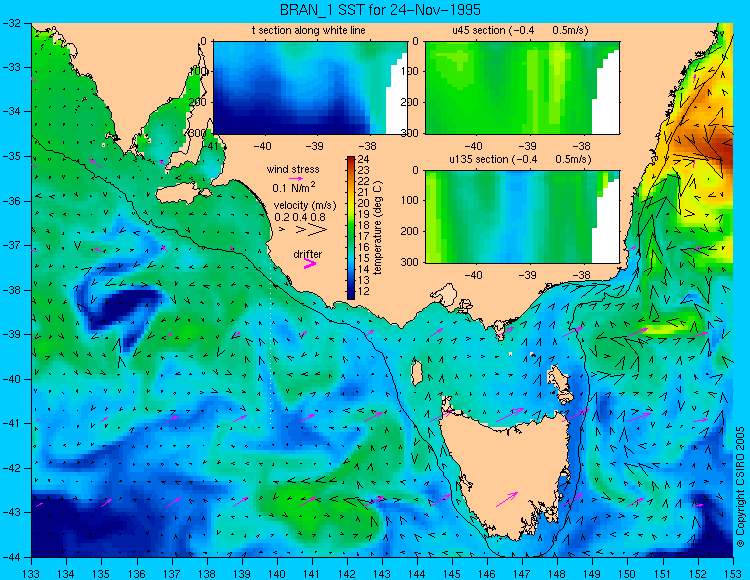Viewport: 750px width, 580px height.
Task: Click latitude label -44 on main map axis
Action: 13,557
